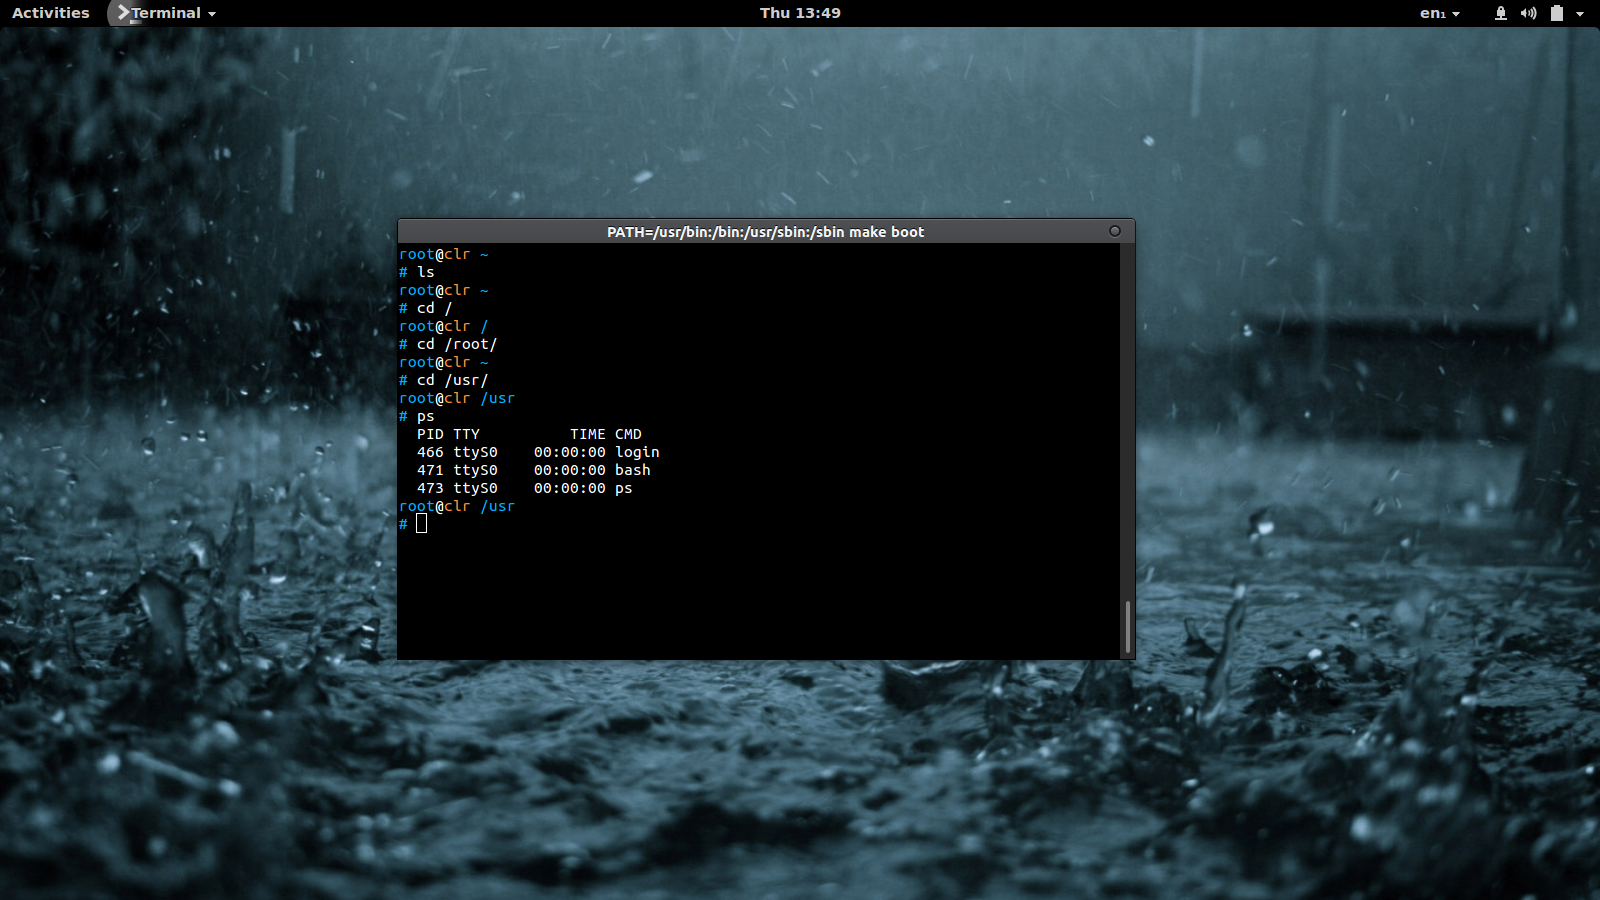1600x900 pixels.
Task: Click the 'ls' command line
Action: click(417, 272)
